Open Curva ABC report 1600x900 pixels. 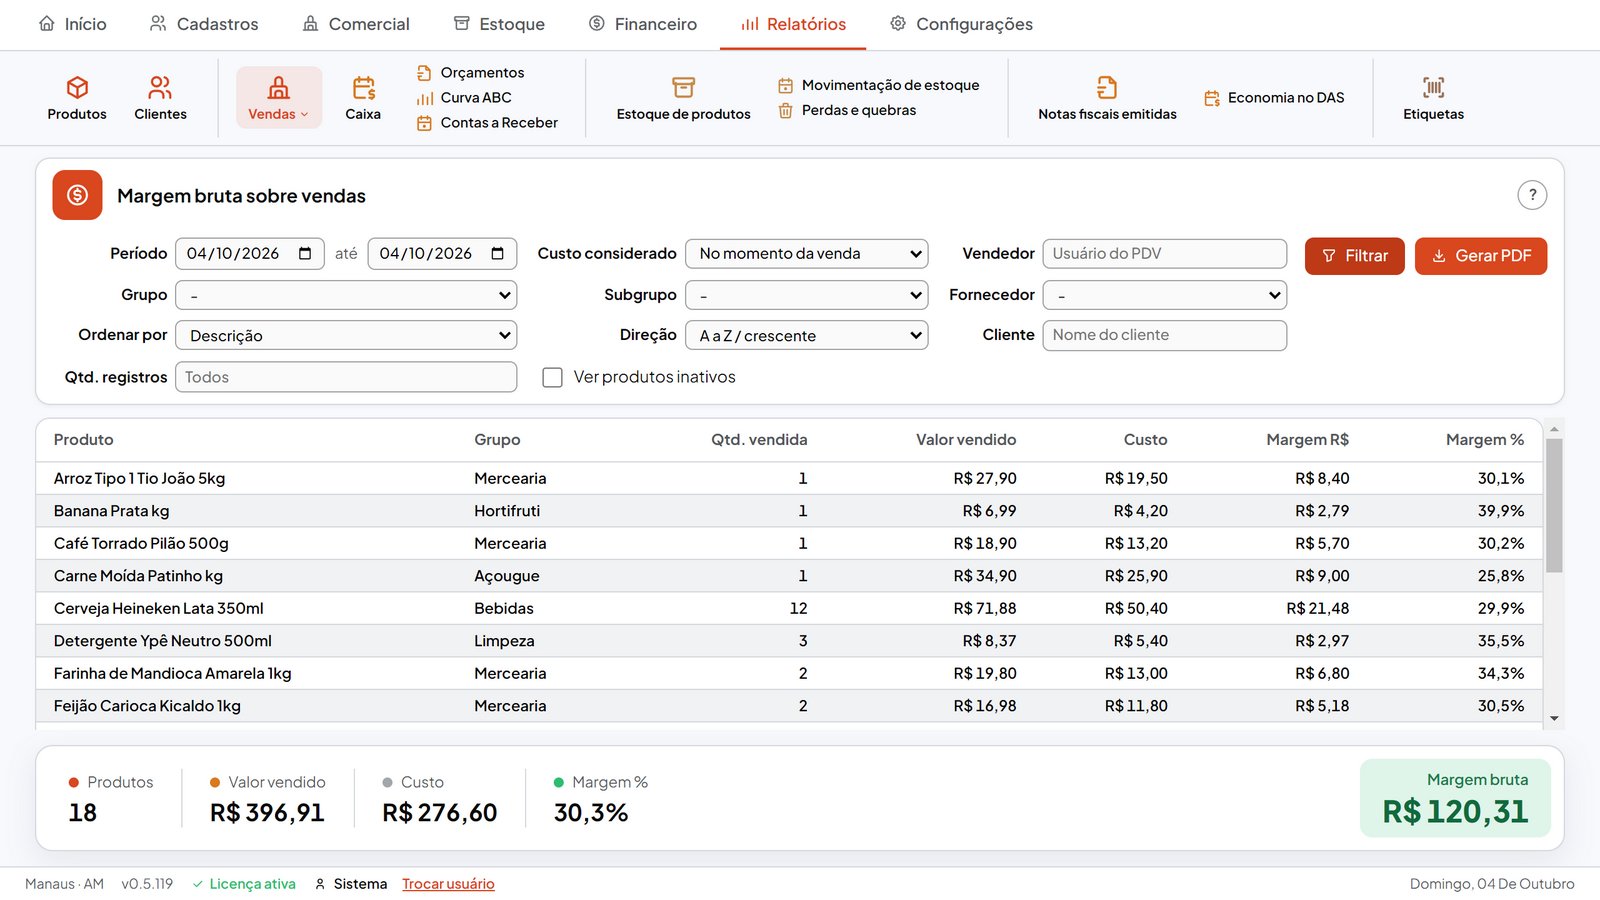(x=465, y=97)
